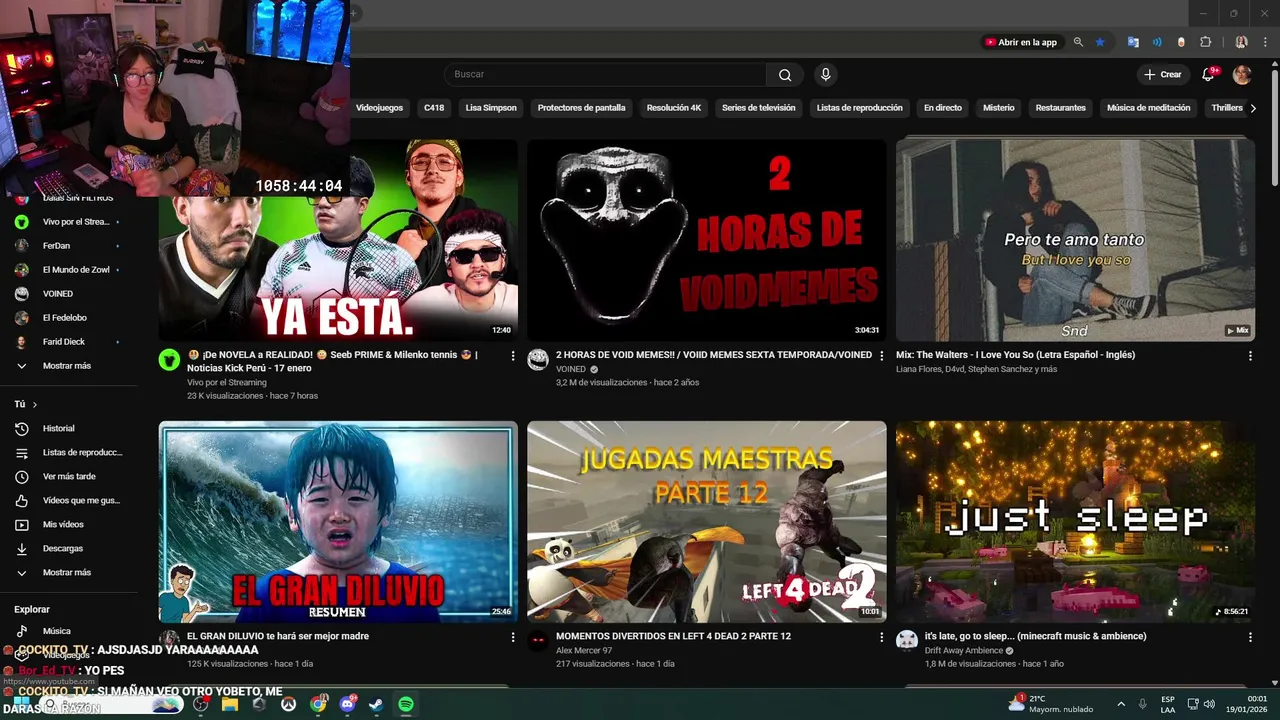Open options menu for El Gran Diluvio video
This screenshot has width=1280, height=720.
(x=513, y=637)
